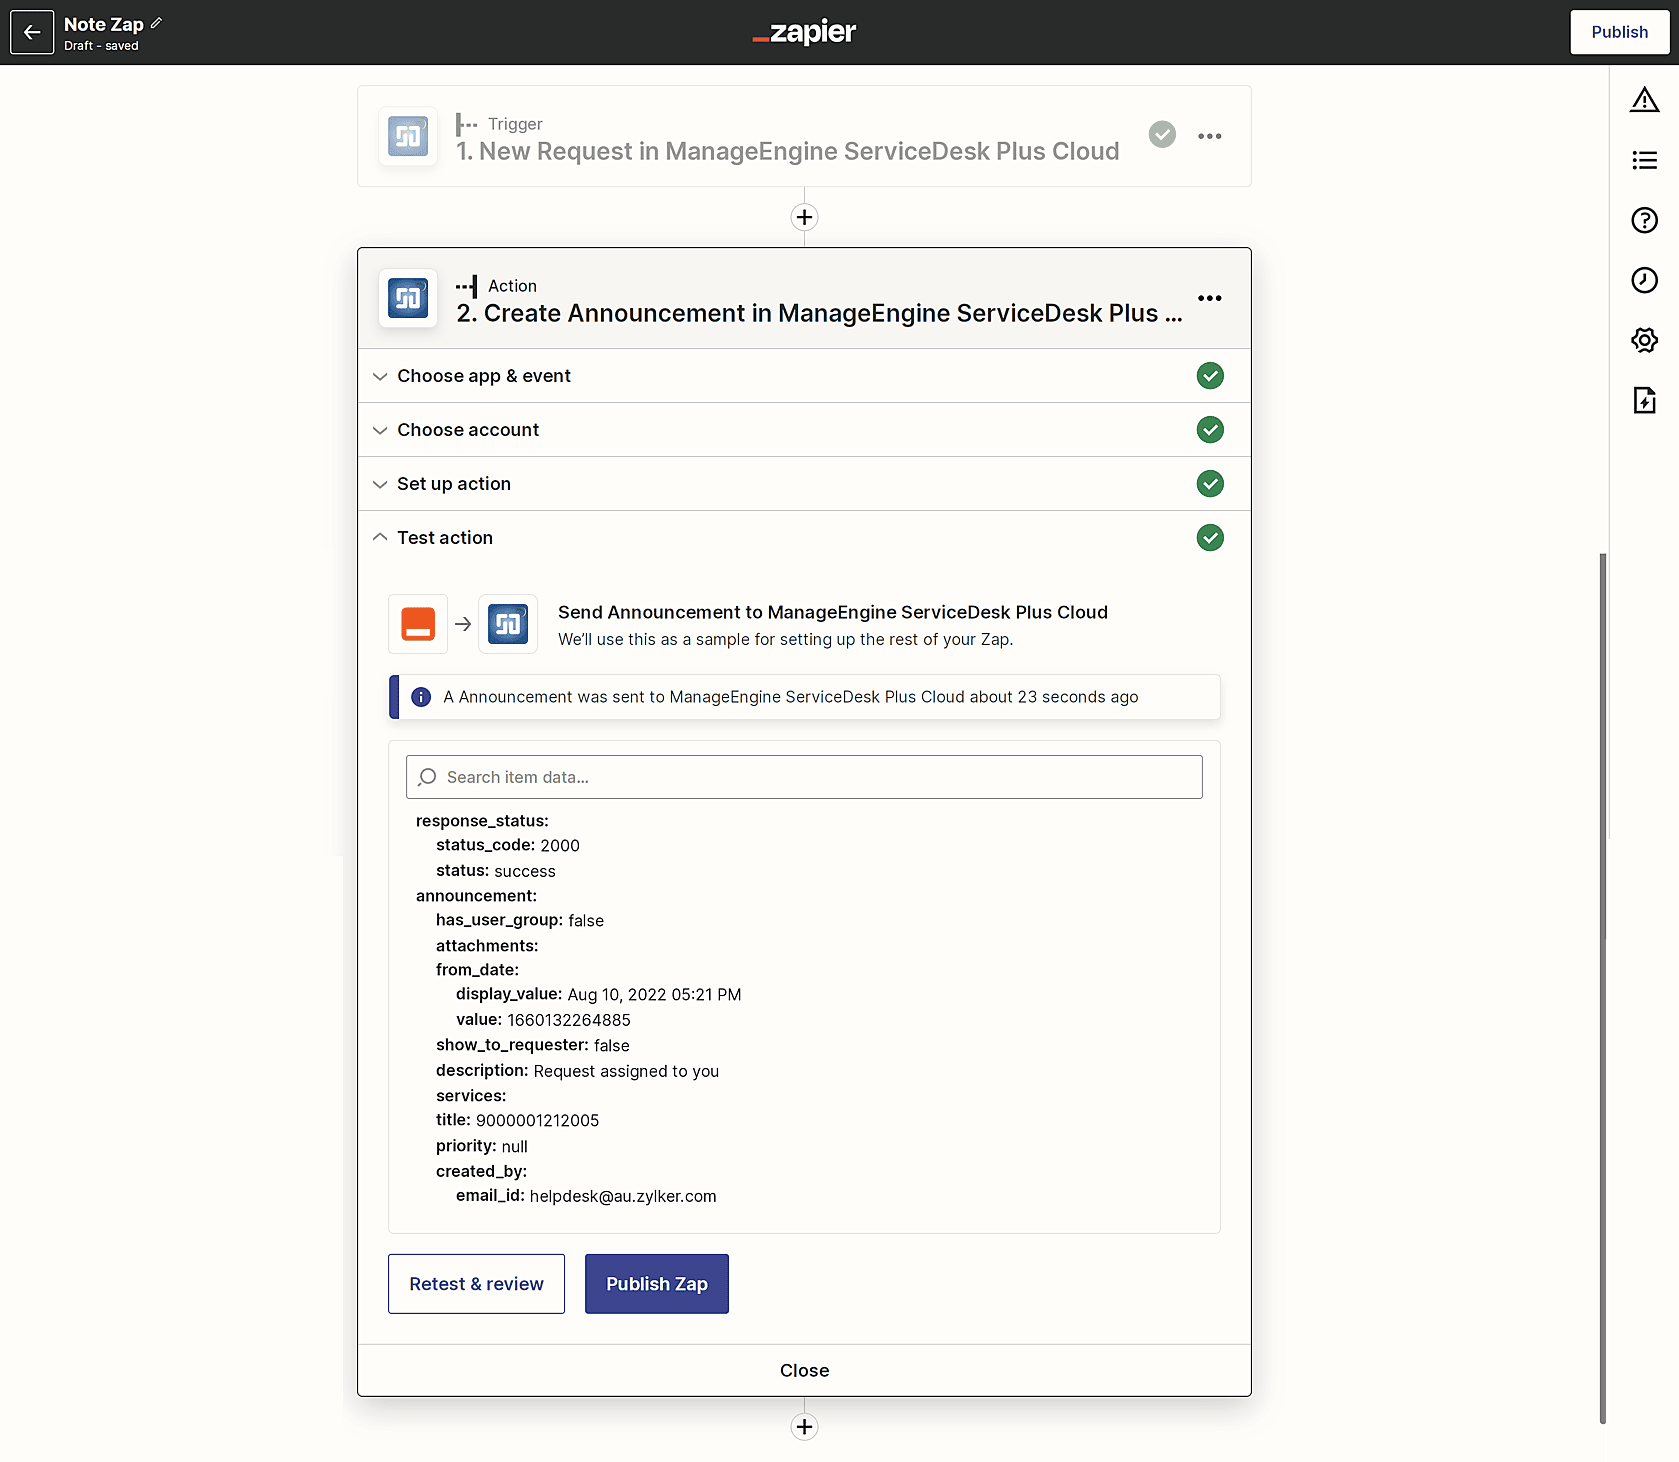The width and height of the screenshot is (1679, 1462).
Task: Click the Close link at card bottom
Action: point(804,1370)
